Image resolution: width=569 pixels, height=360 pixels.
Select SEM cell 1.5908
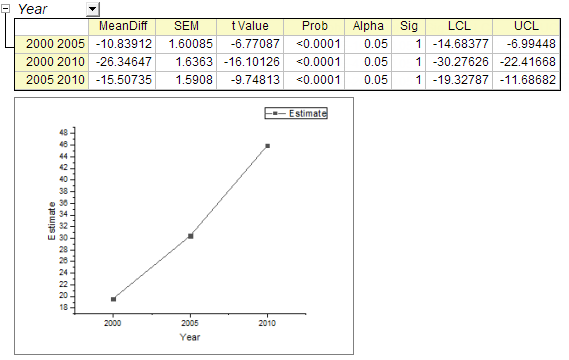pos(186,80)
